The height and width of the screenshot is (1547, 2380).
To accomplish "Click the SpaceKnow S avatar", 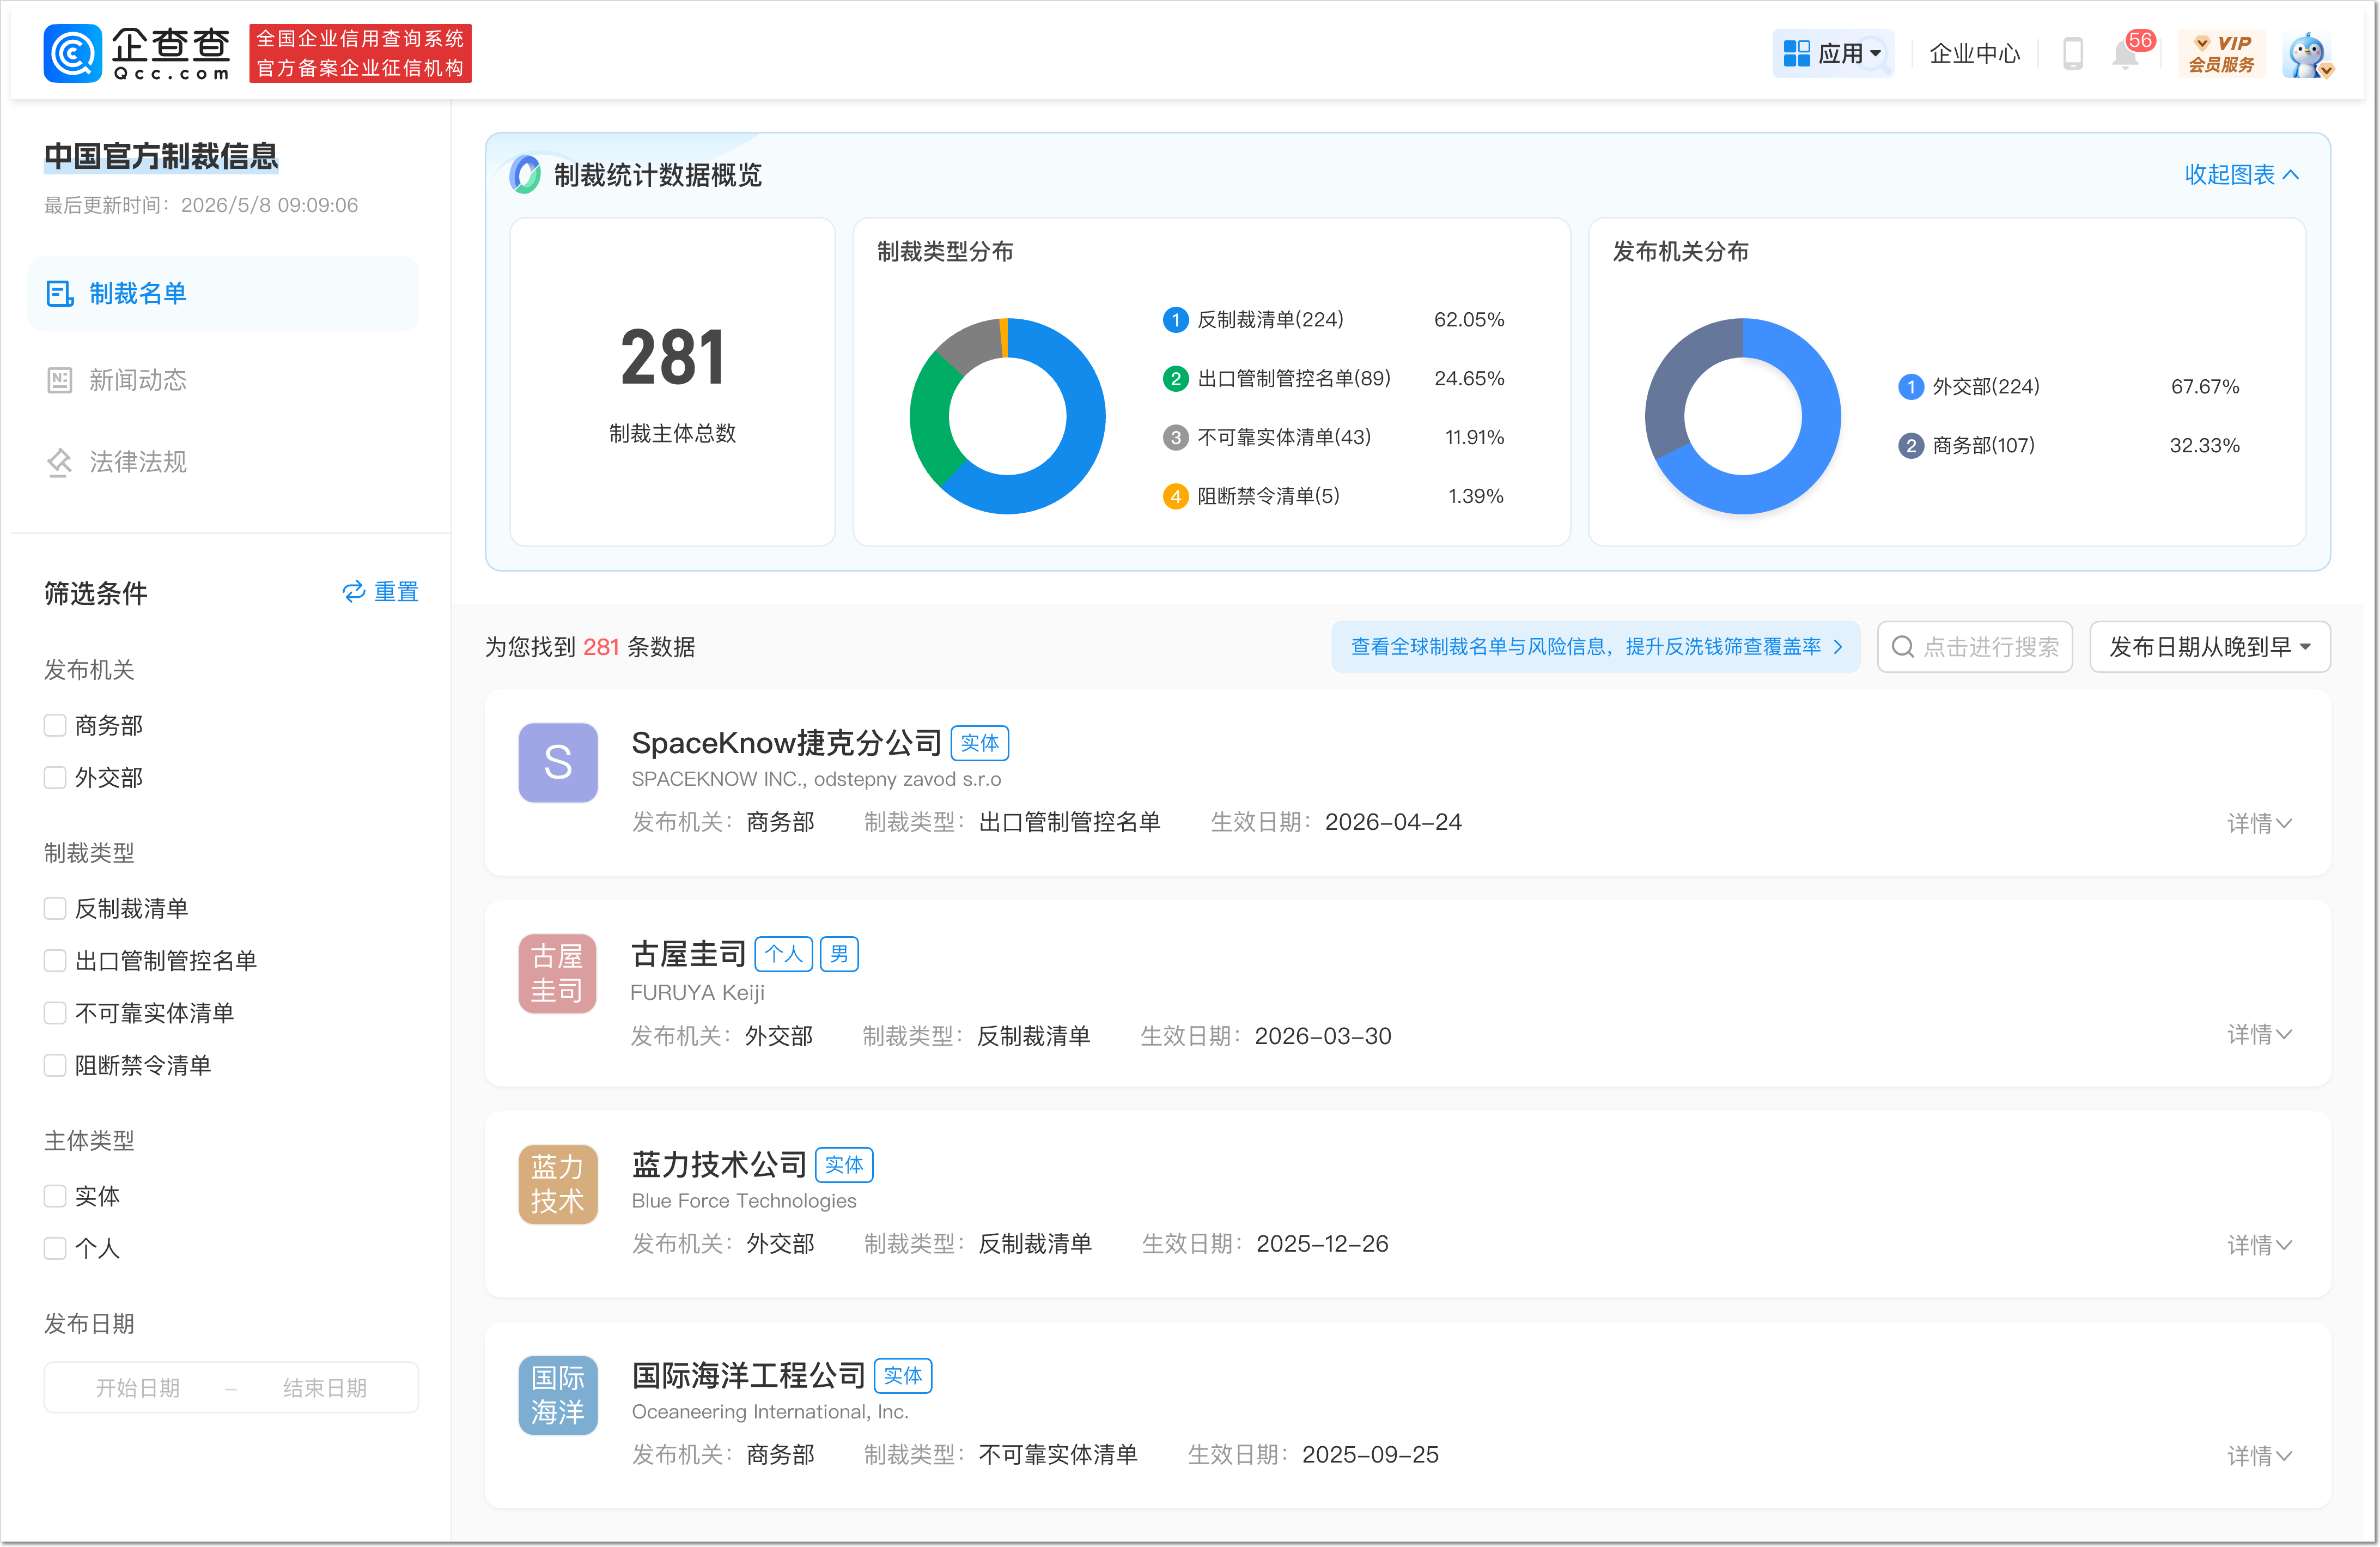I will [558, 762].
